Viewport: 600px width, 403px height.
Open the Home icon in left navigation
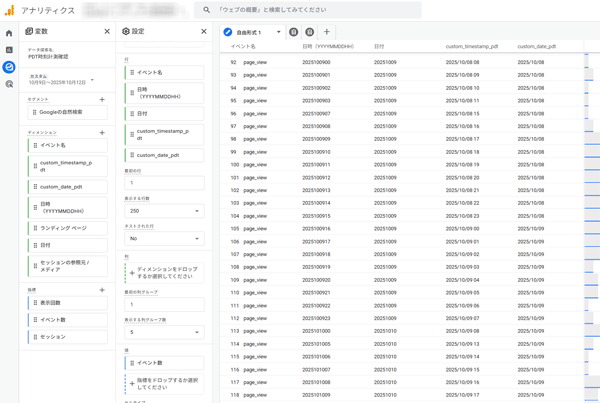pos(9,33)
